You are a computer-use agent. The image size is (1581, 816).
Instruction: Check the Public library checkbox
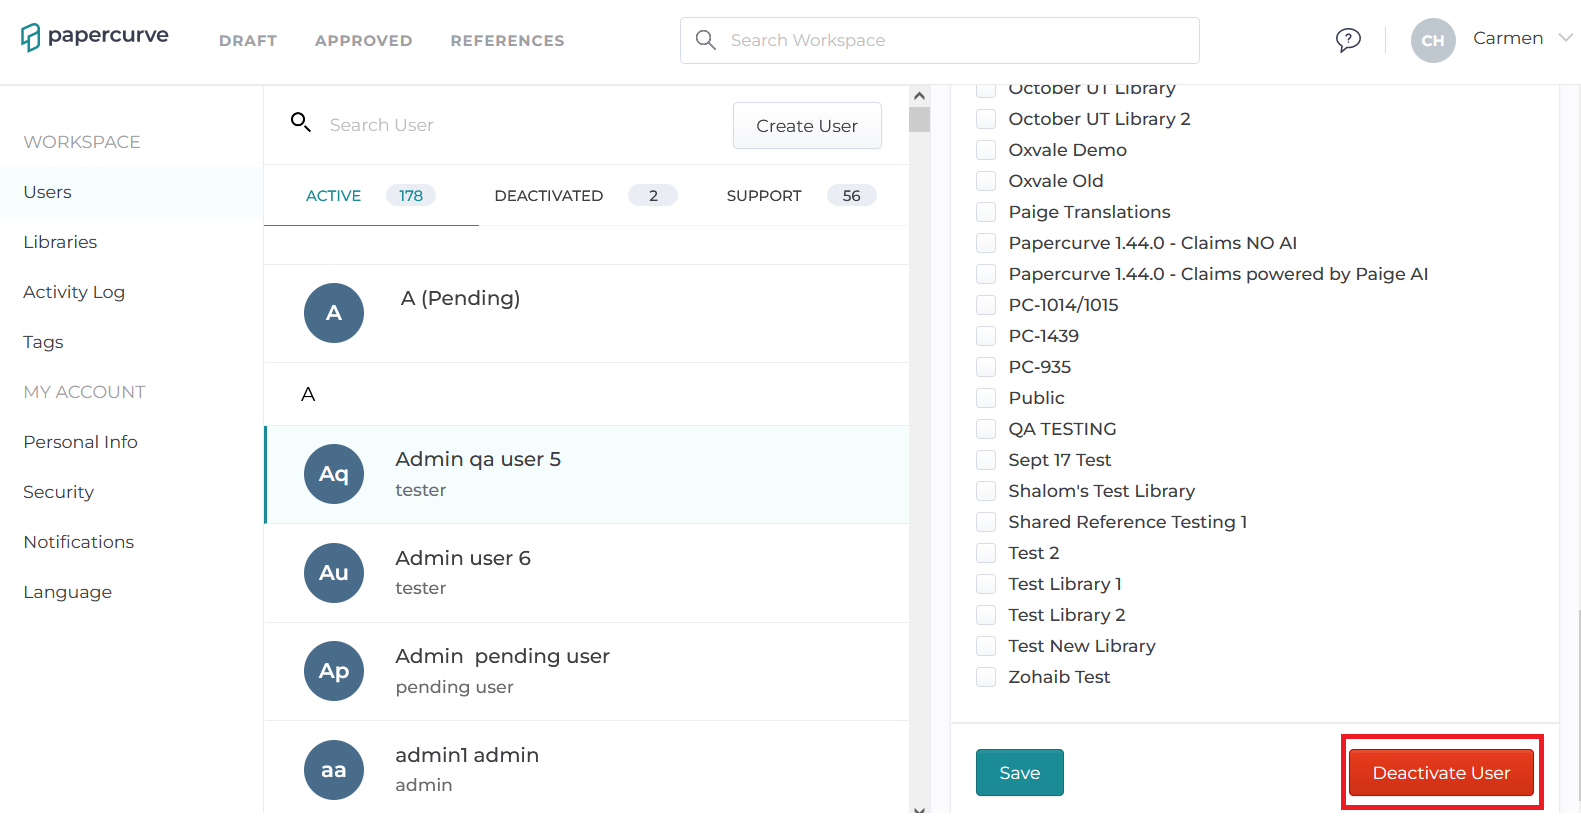coord(986,398)
